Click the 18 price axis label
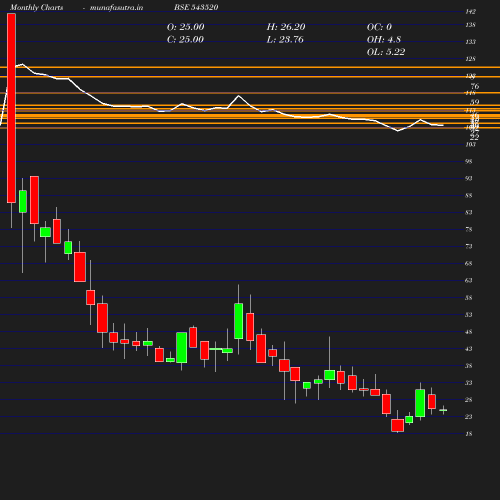This screenshot has width=500, height=500. (x=469, y=434)
